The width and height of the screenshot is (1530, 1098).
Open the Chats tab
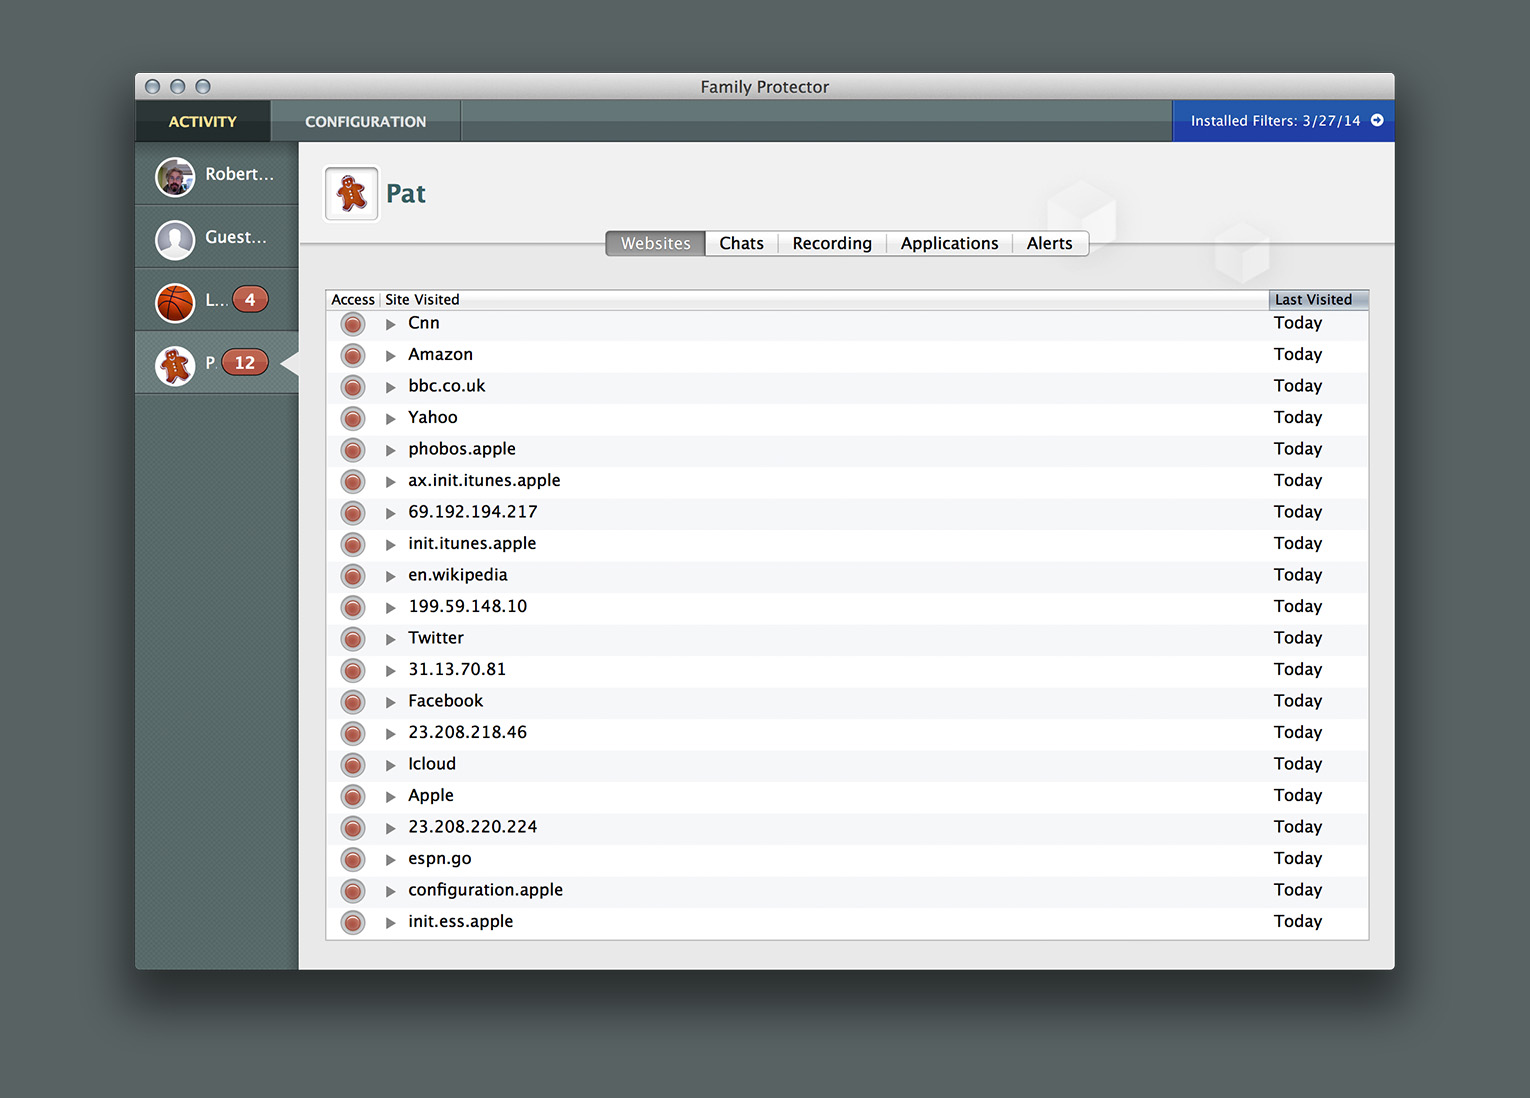742,243
